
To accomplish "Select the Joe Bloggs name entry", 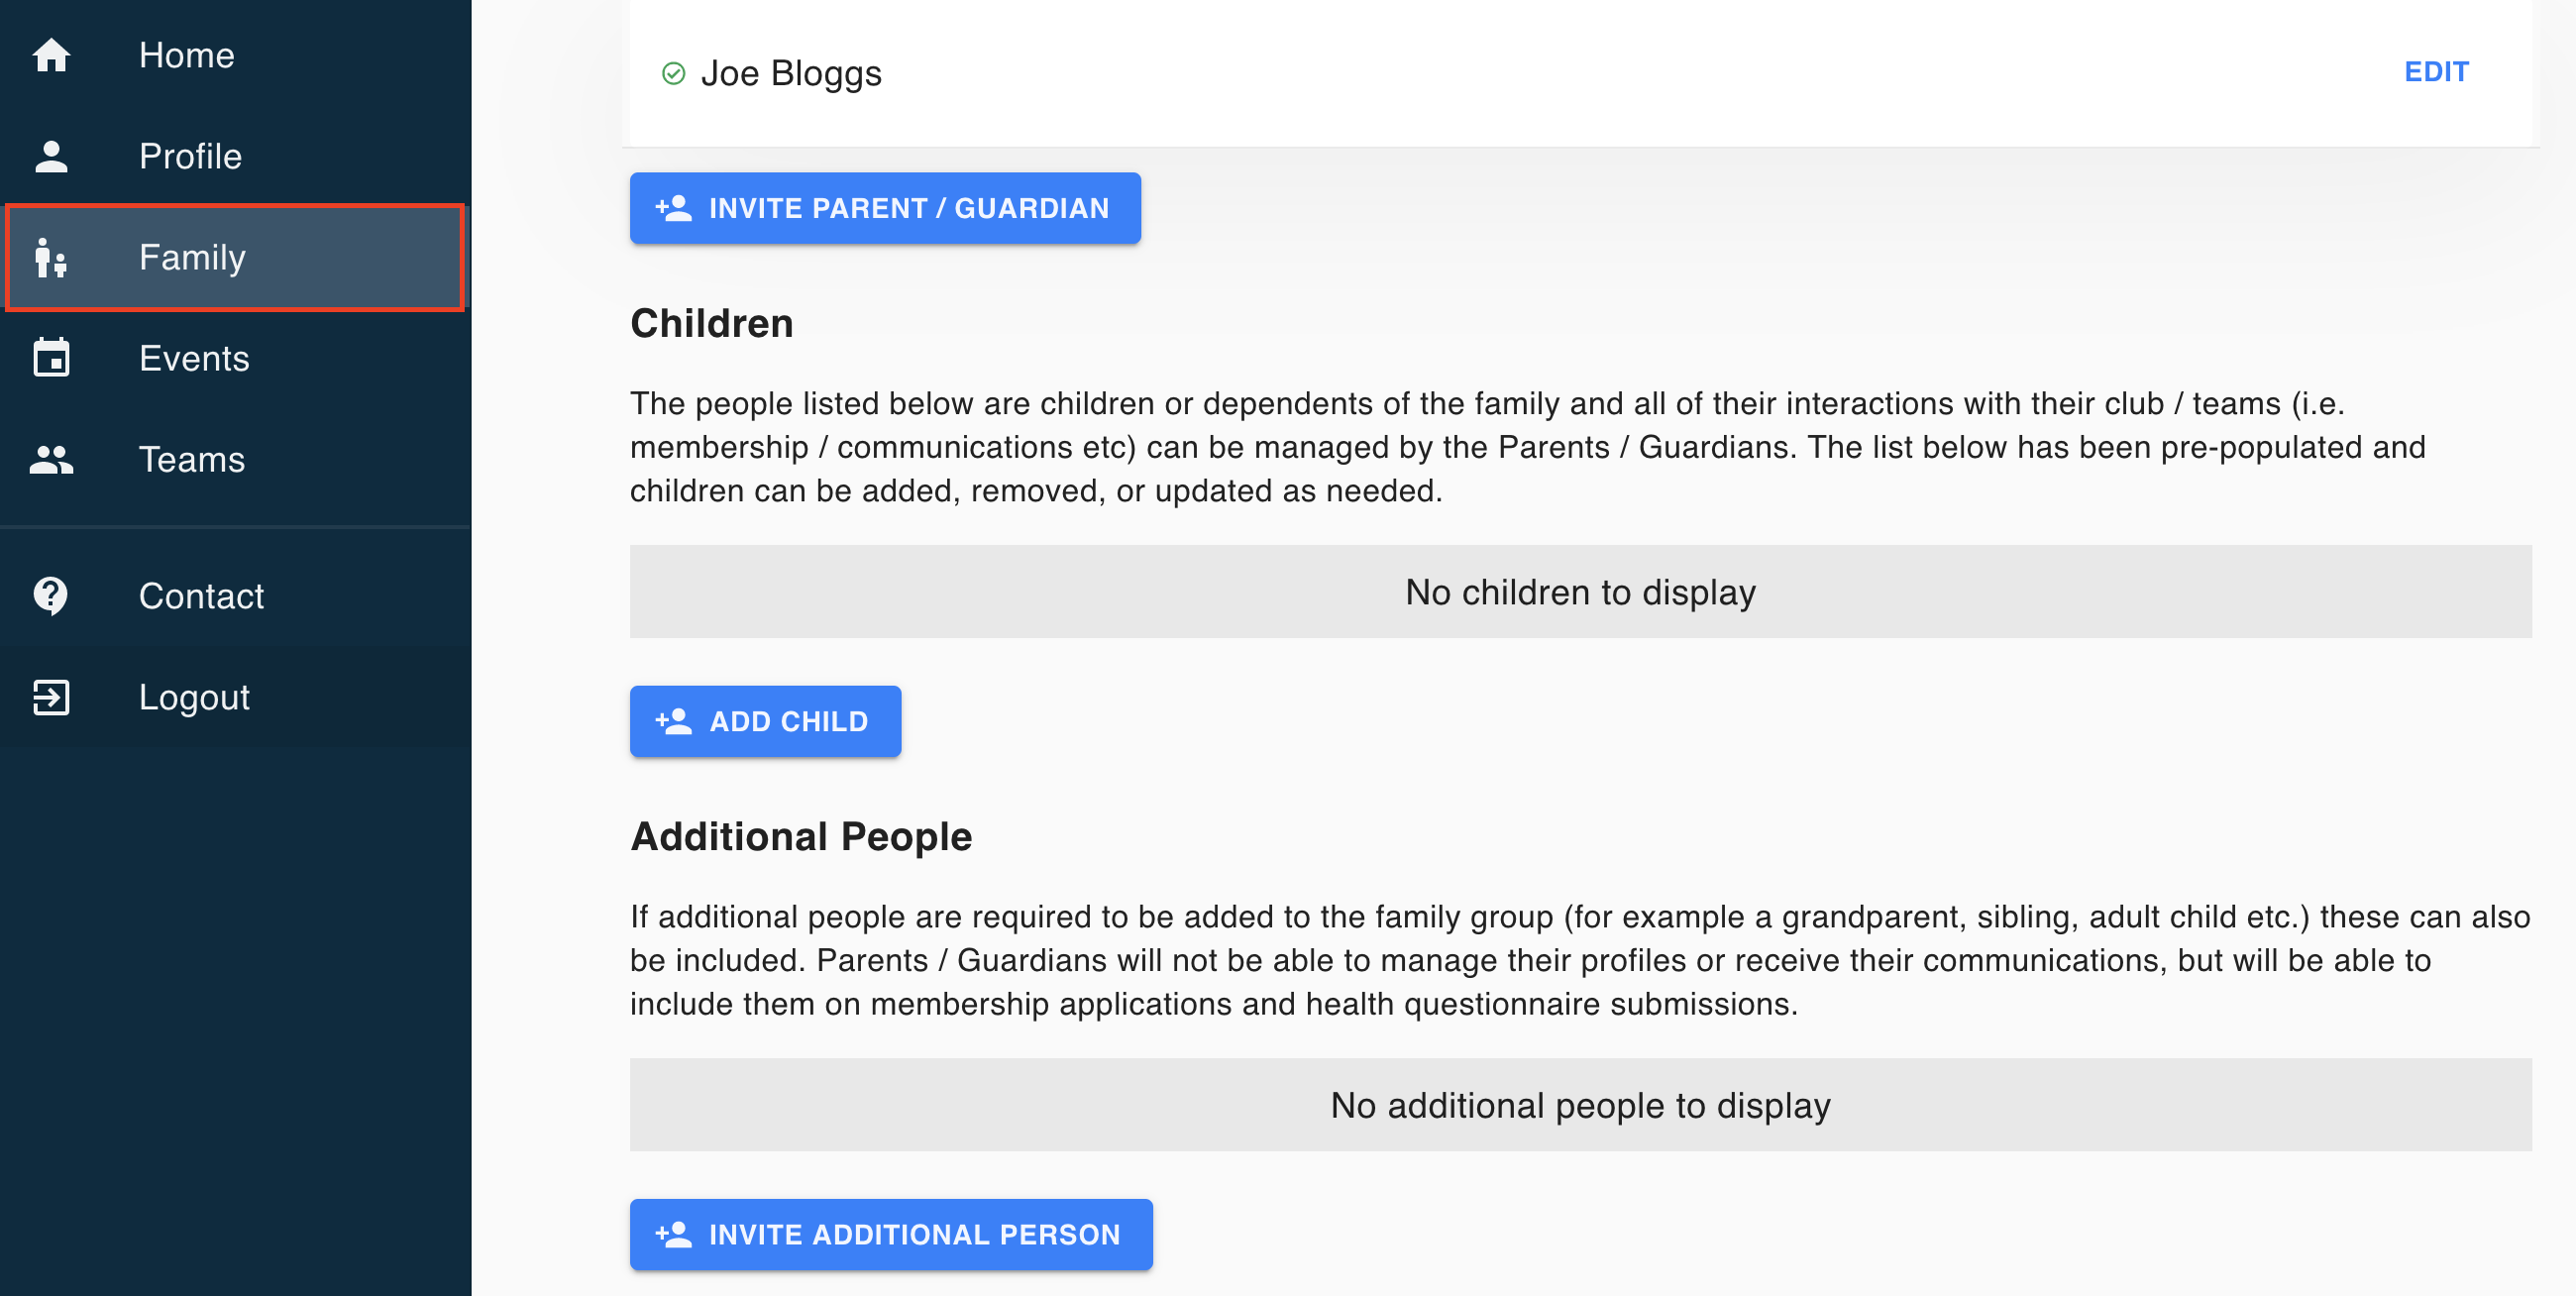I will [791, 74].
